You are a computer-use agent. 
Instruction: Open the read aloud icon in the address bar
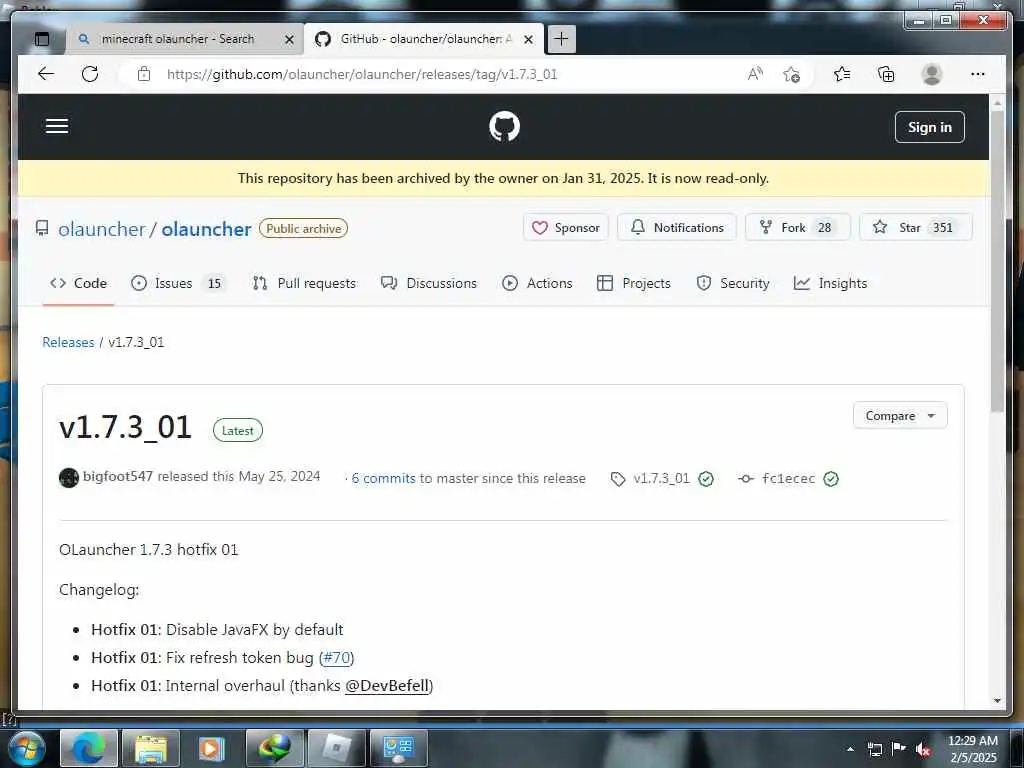tap(755, 74)
